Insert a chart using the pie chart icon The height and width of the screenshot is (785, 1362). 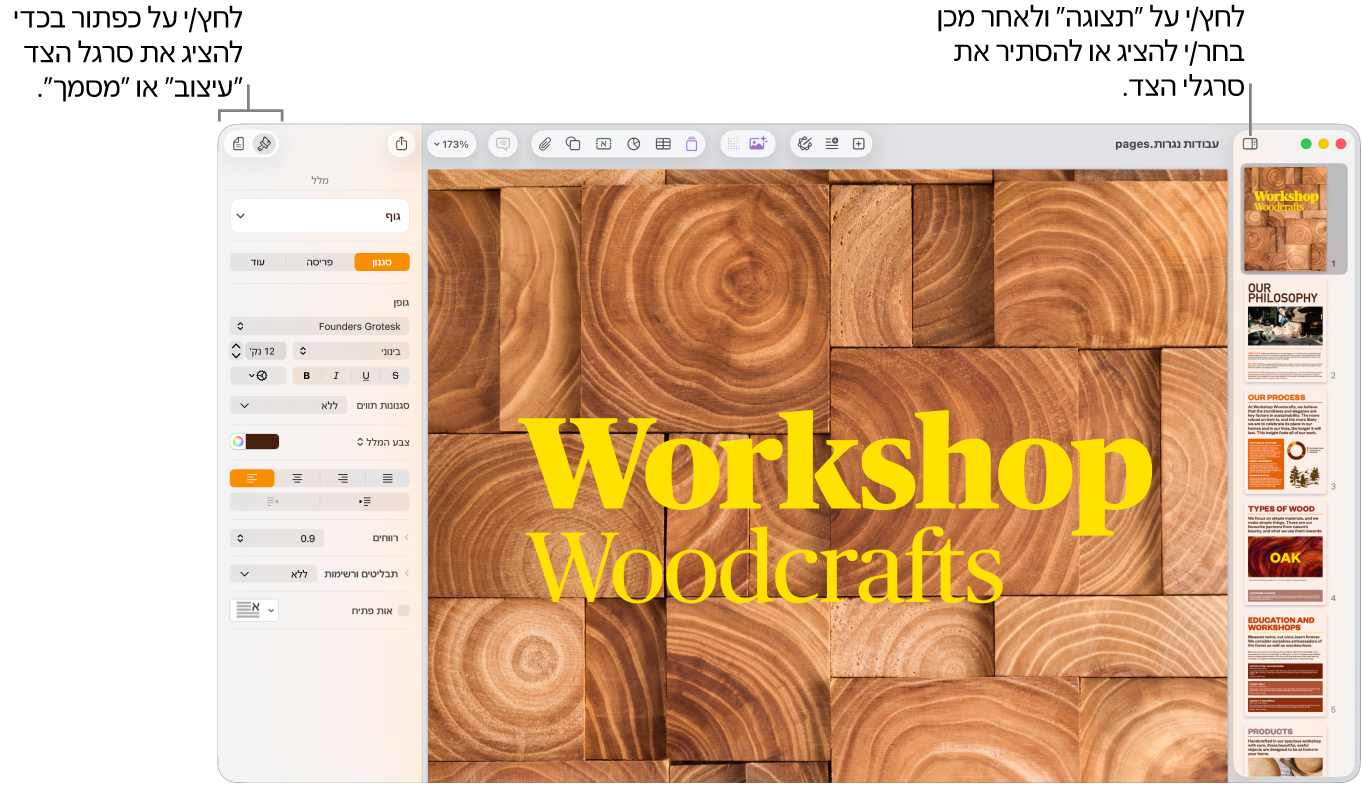tap(633, 144)
